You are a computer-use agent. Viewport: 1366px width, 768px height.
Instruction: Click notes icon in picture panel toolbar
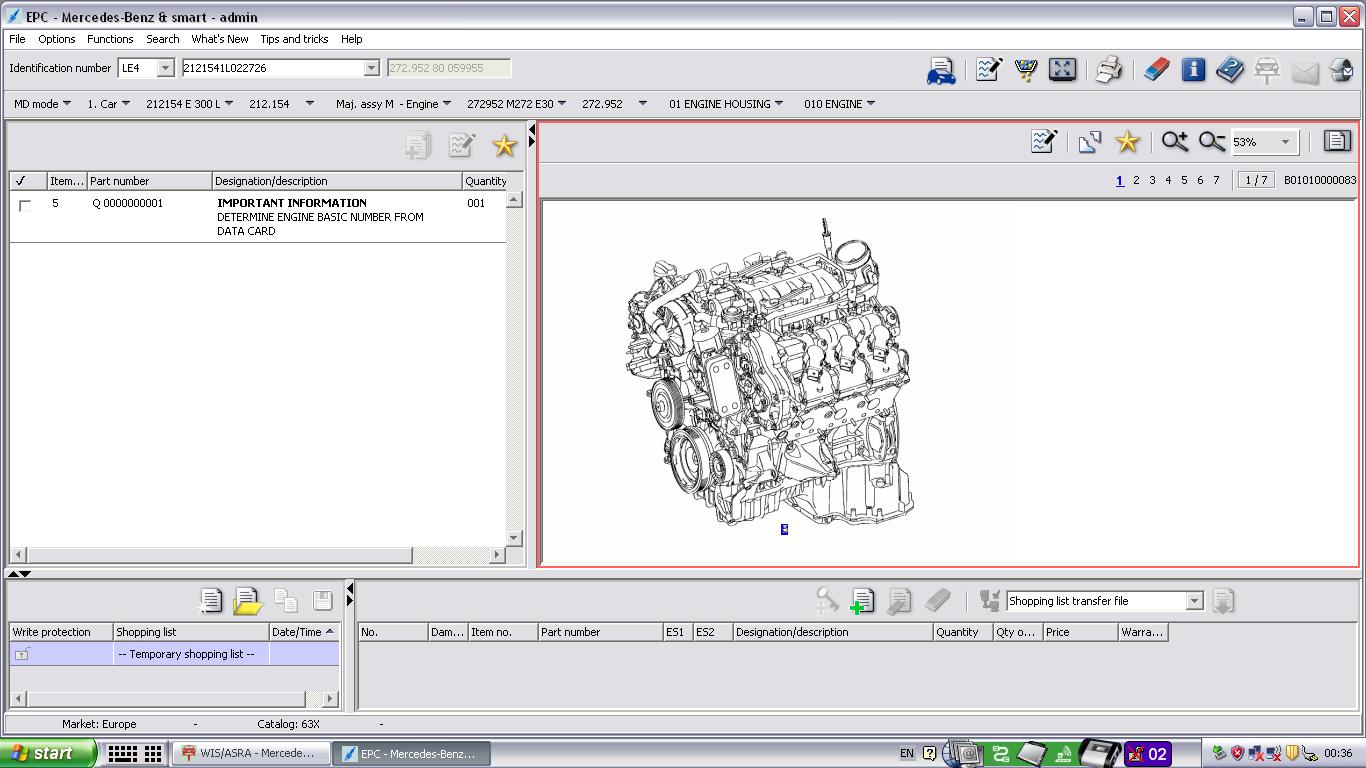(x=1044, y=142)
